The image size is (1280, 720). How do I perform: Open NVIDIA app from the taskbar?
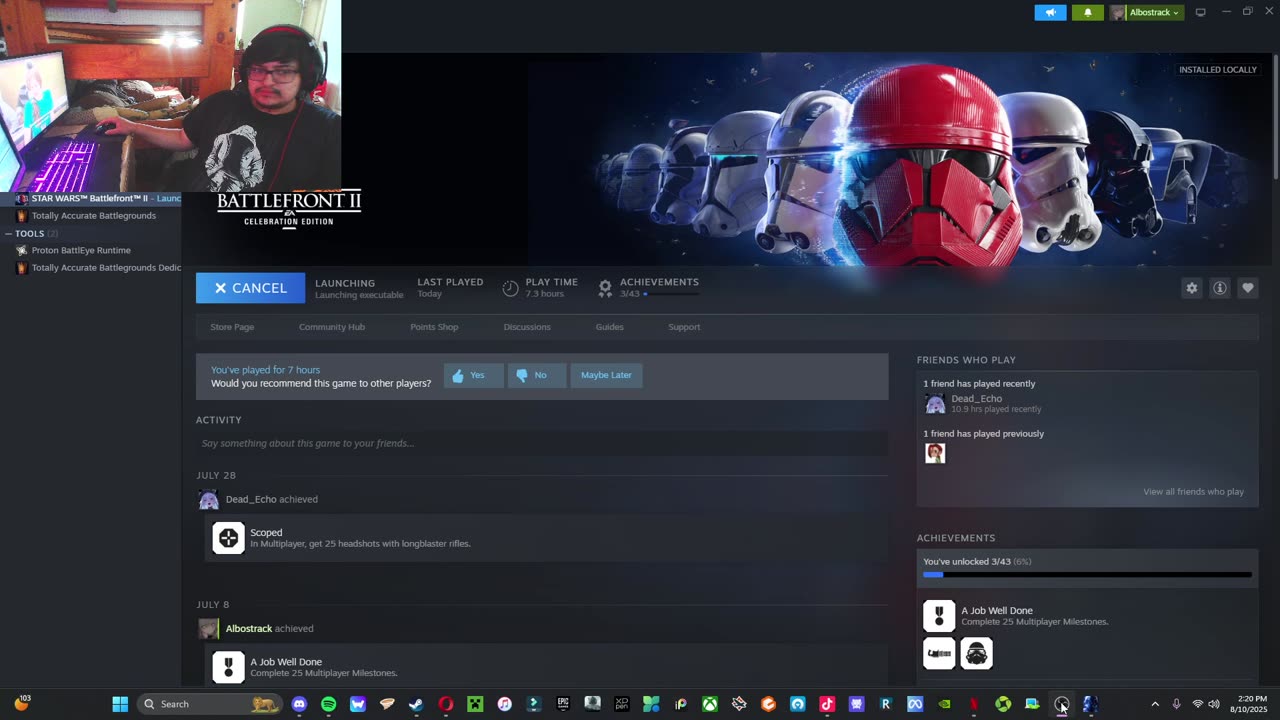click(x=944, y=704)
